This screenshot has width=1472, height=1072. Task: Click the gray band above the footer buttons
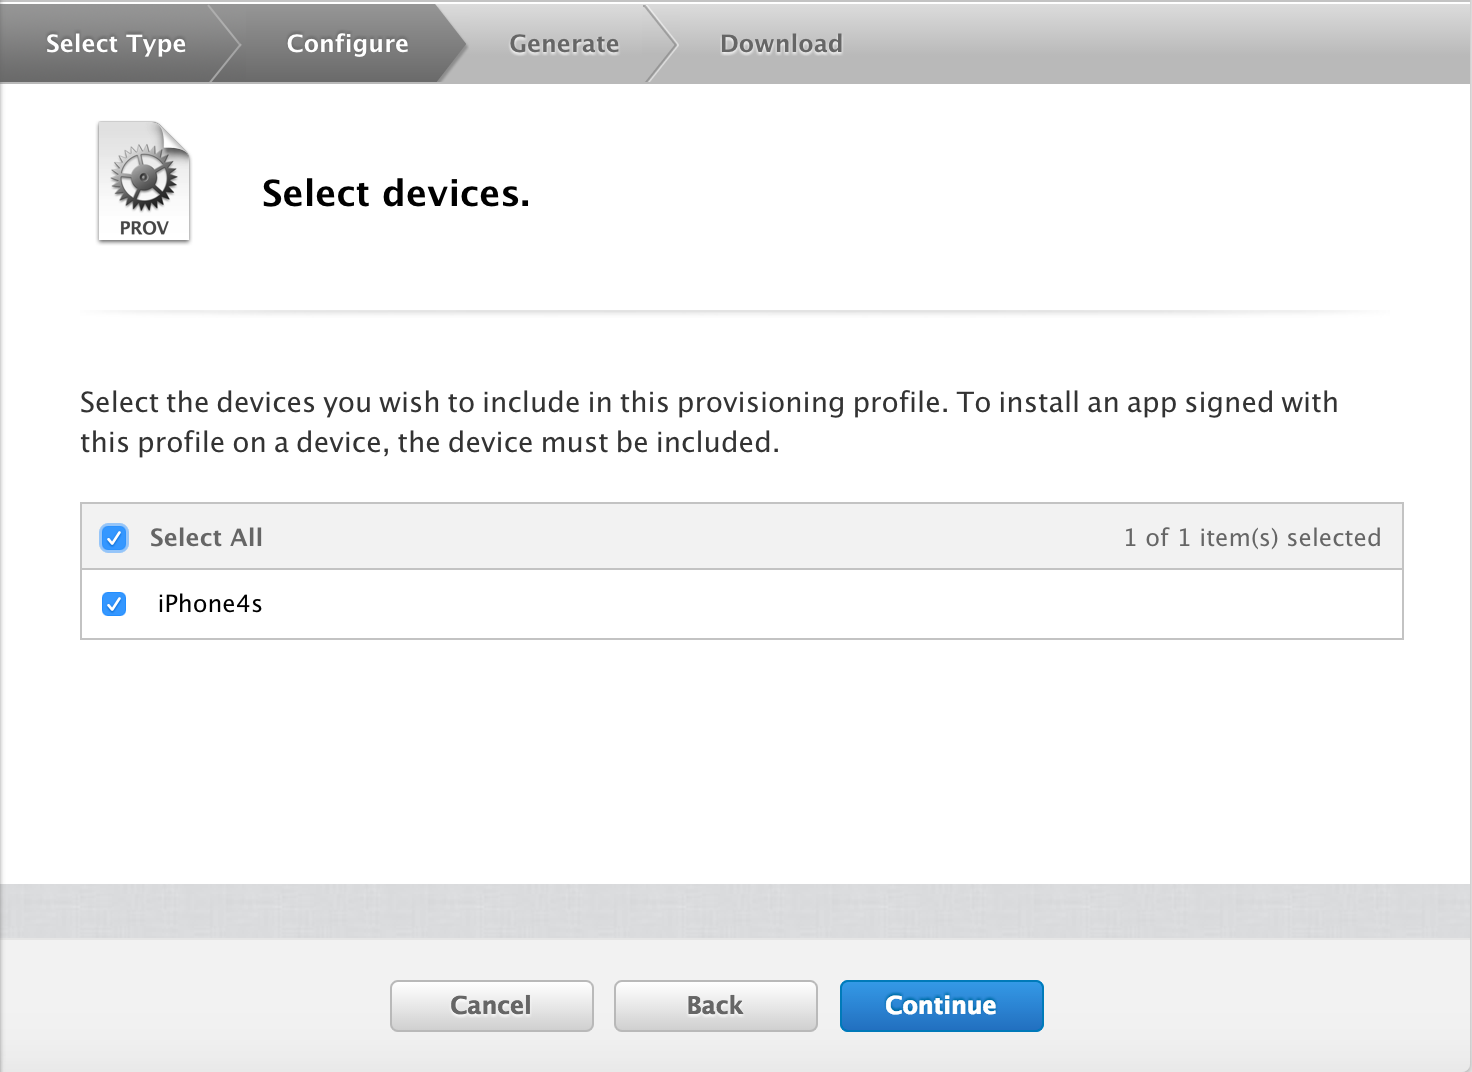point(736,911)
